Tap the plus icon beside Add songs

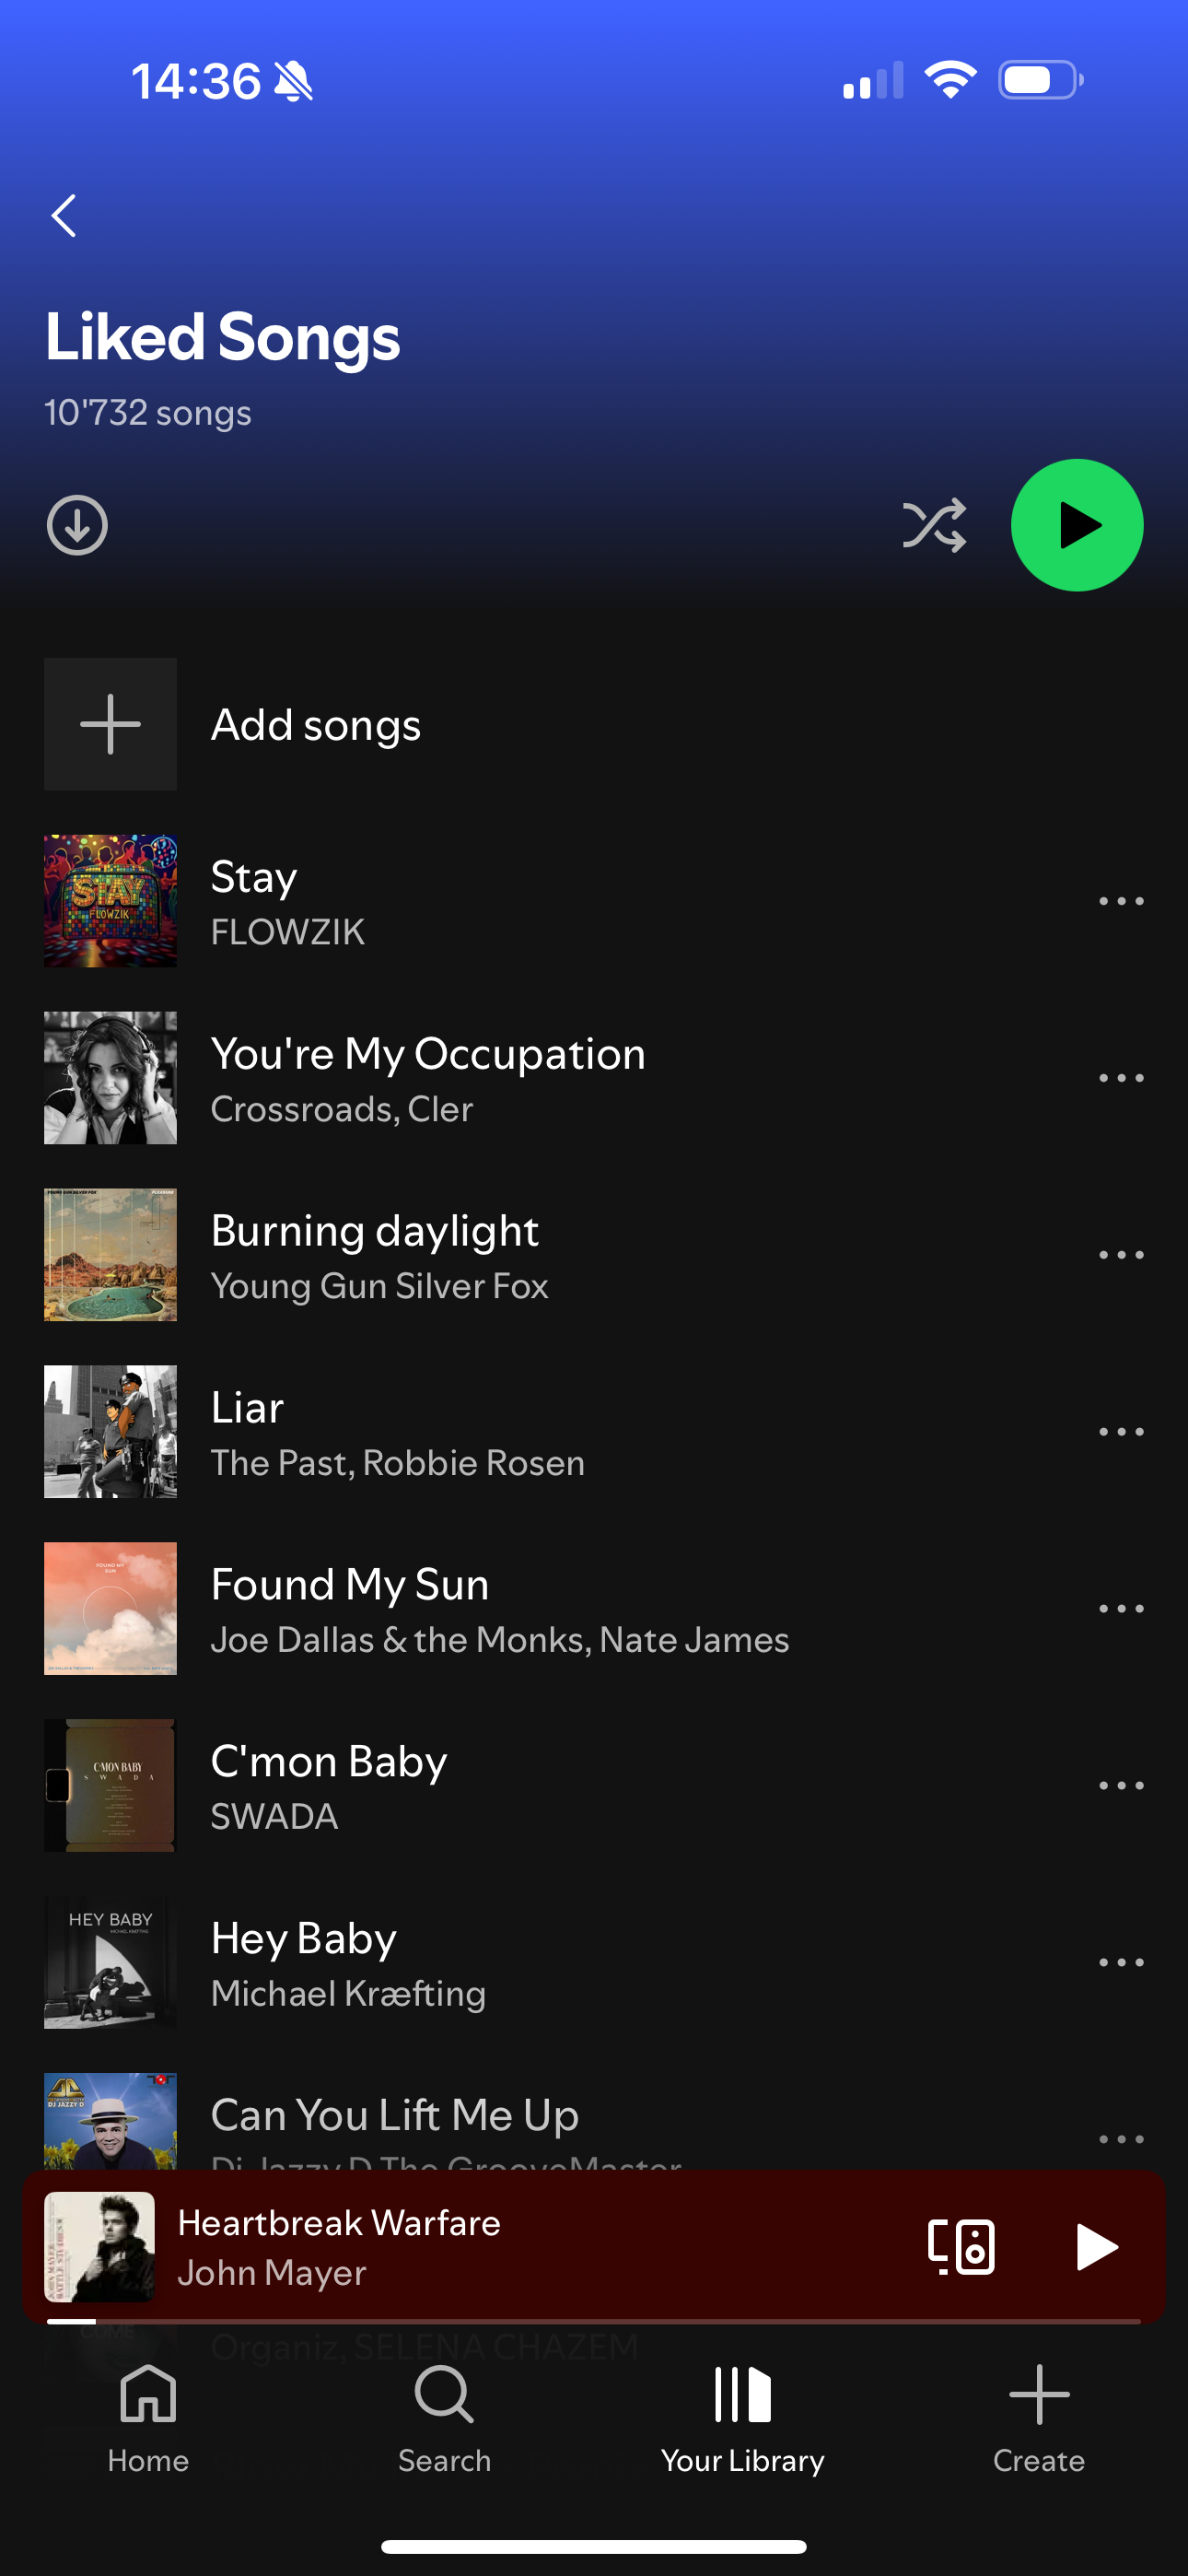tap(110, 724)
